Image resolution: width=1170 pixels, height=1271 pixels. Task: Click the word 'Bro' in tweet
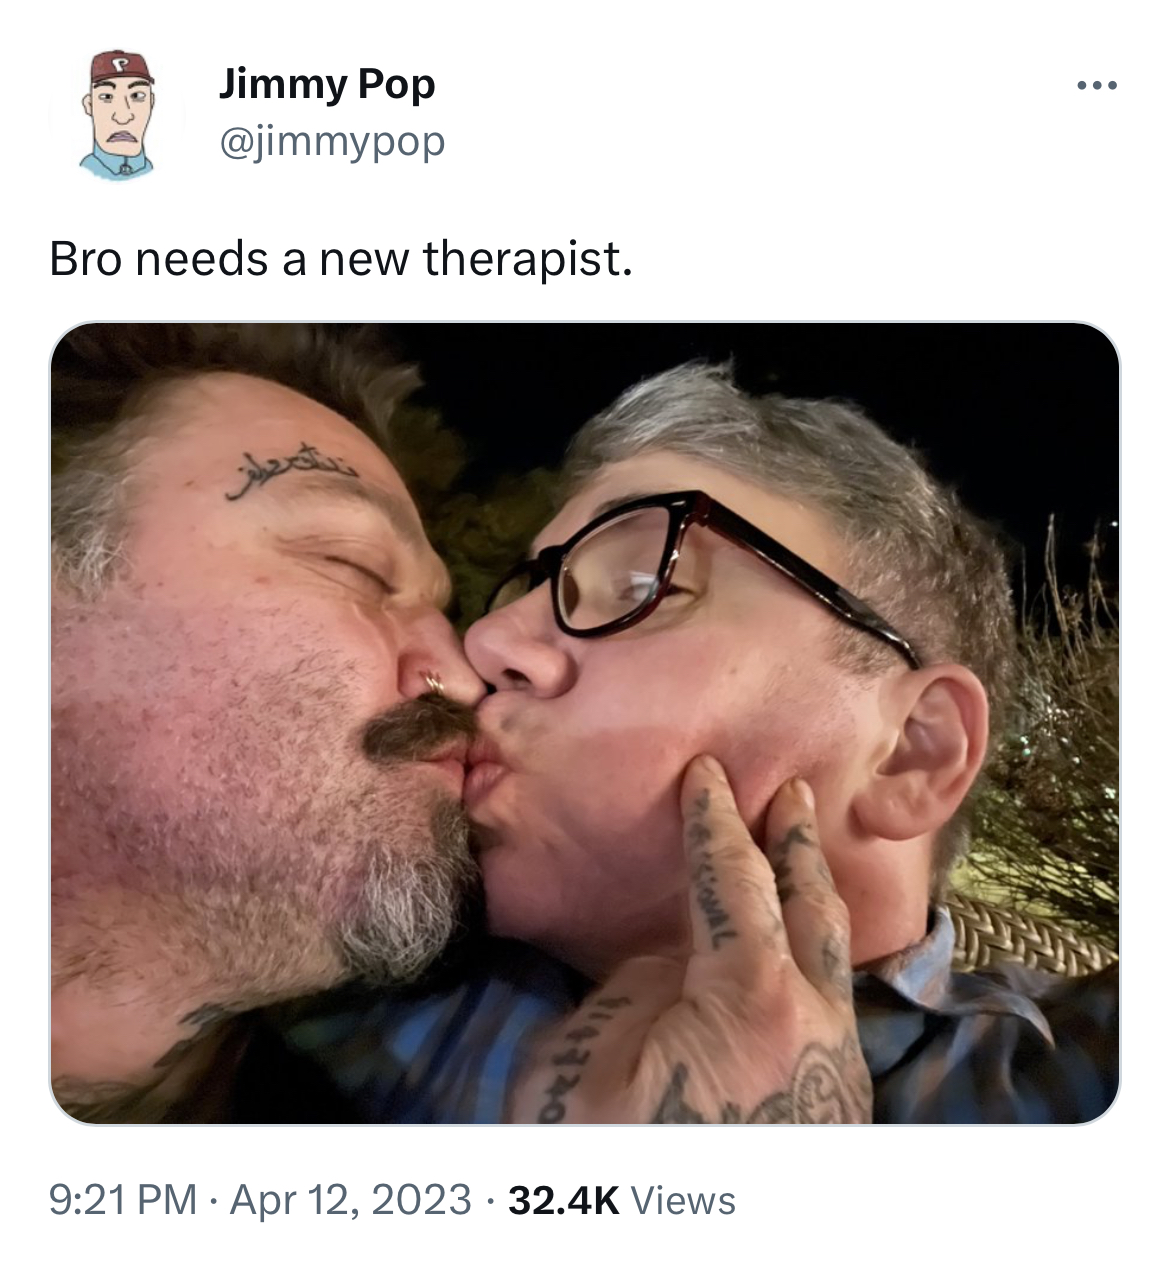click(x=85, y=259)
